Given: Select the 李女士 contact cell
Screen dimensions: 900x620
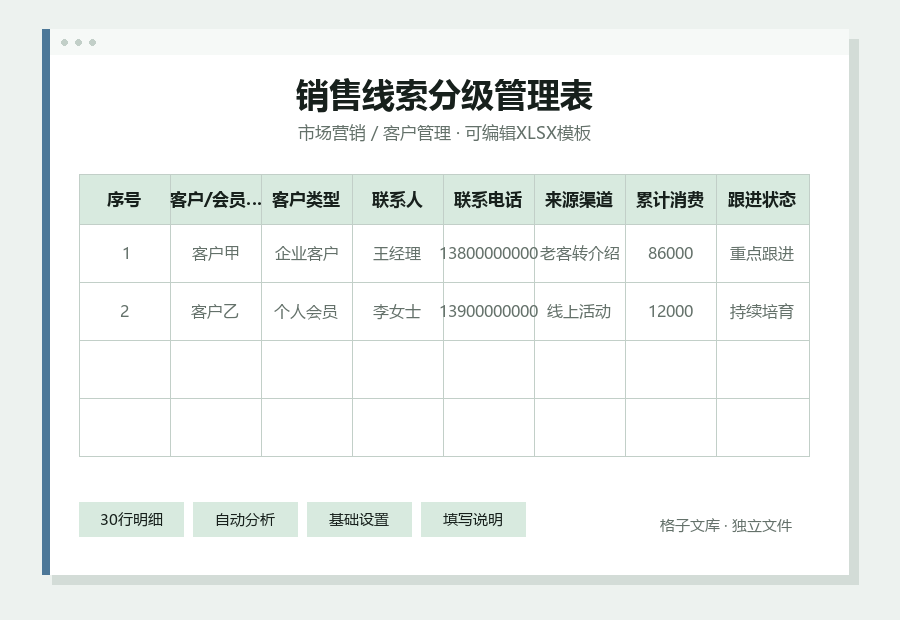Looking at the screenshot, I should [398, 311].
